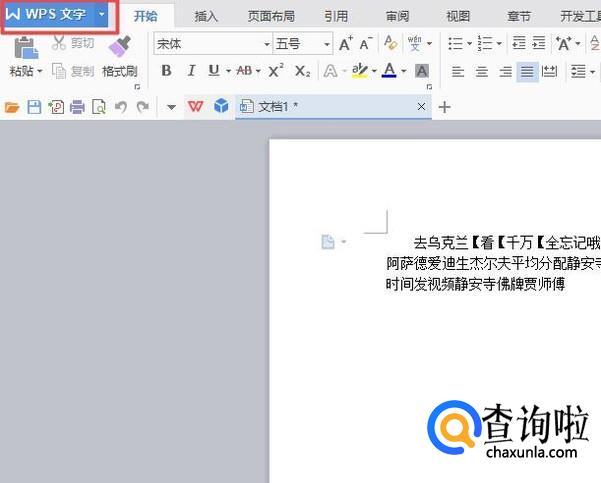
Task: Toggle bold formatting
Action: pyautogui.click(x=166, y=71)
